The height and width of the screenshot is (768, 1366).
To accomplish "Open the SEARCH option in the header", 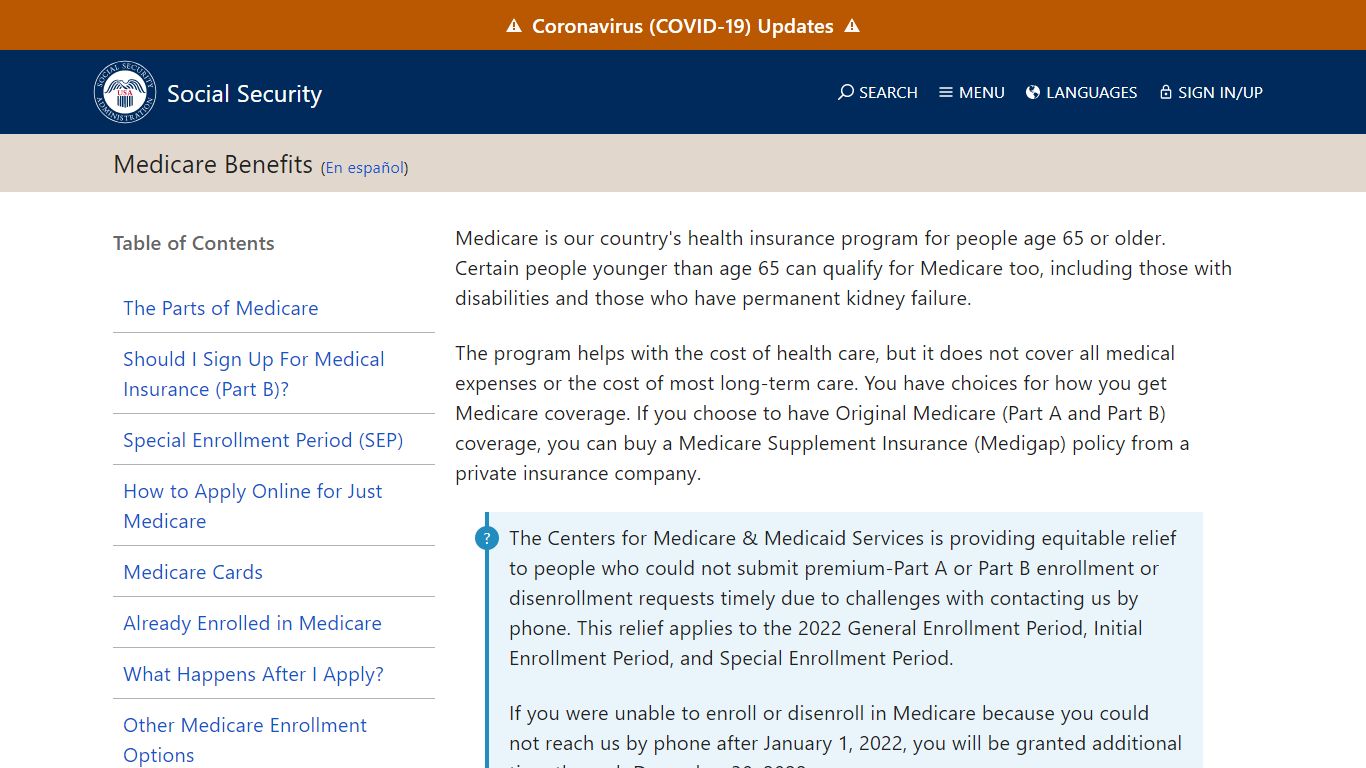I will tap(878, 92).
